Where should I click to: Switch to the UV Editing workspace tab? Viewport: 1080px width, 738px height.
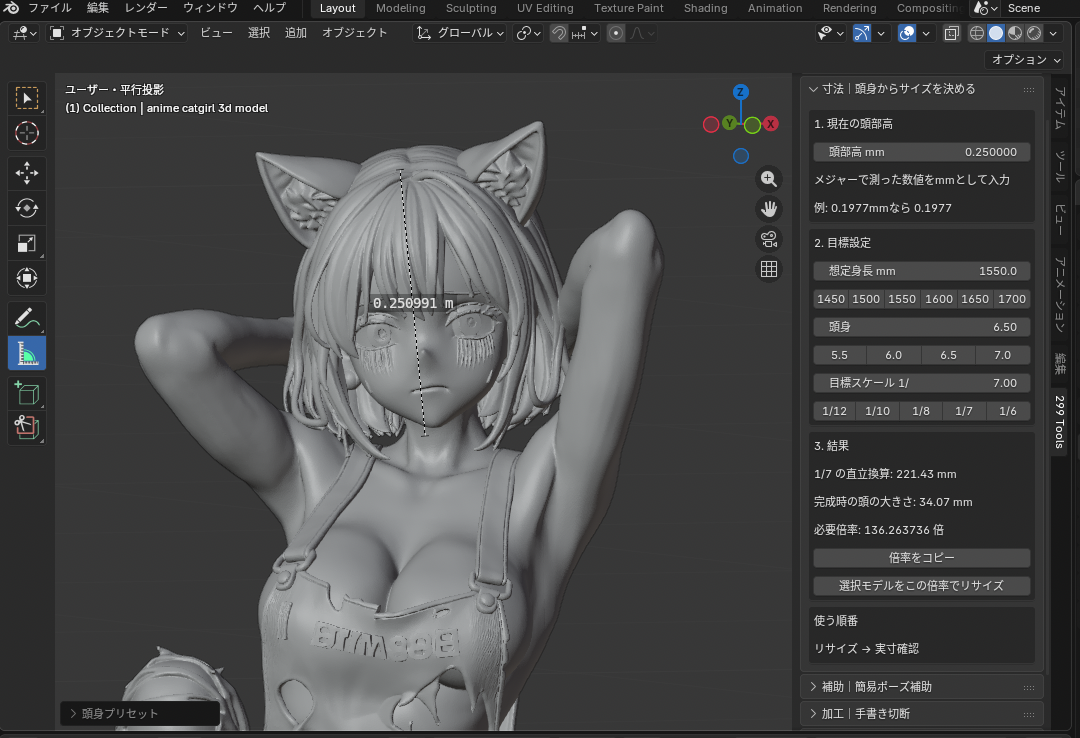pos(545,8)
